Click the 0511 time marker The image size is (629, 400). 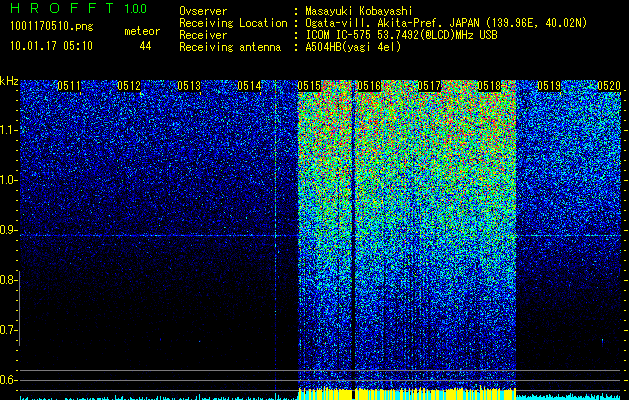point(69,86)
